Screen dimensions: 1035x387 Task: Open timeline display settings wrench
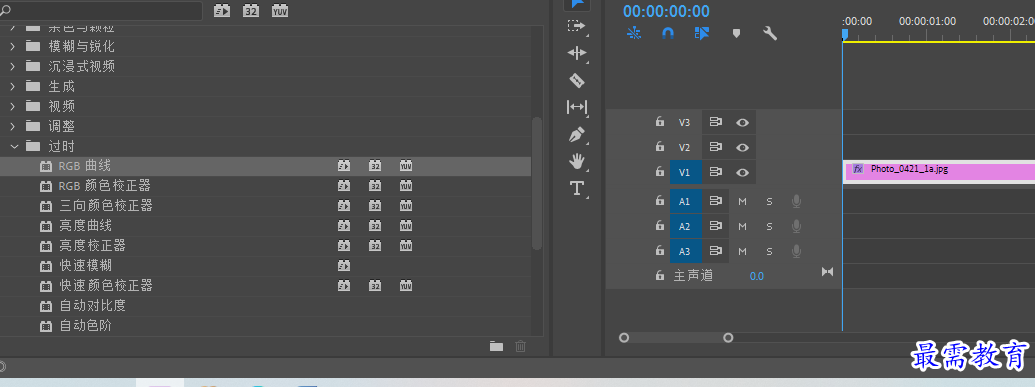770,33
